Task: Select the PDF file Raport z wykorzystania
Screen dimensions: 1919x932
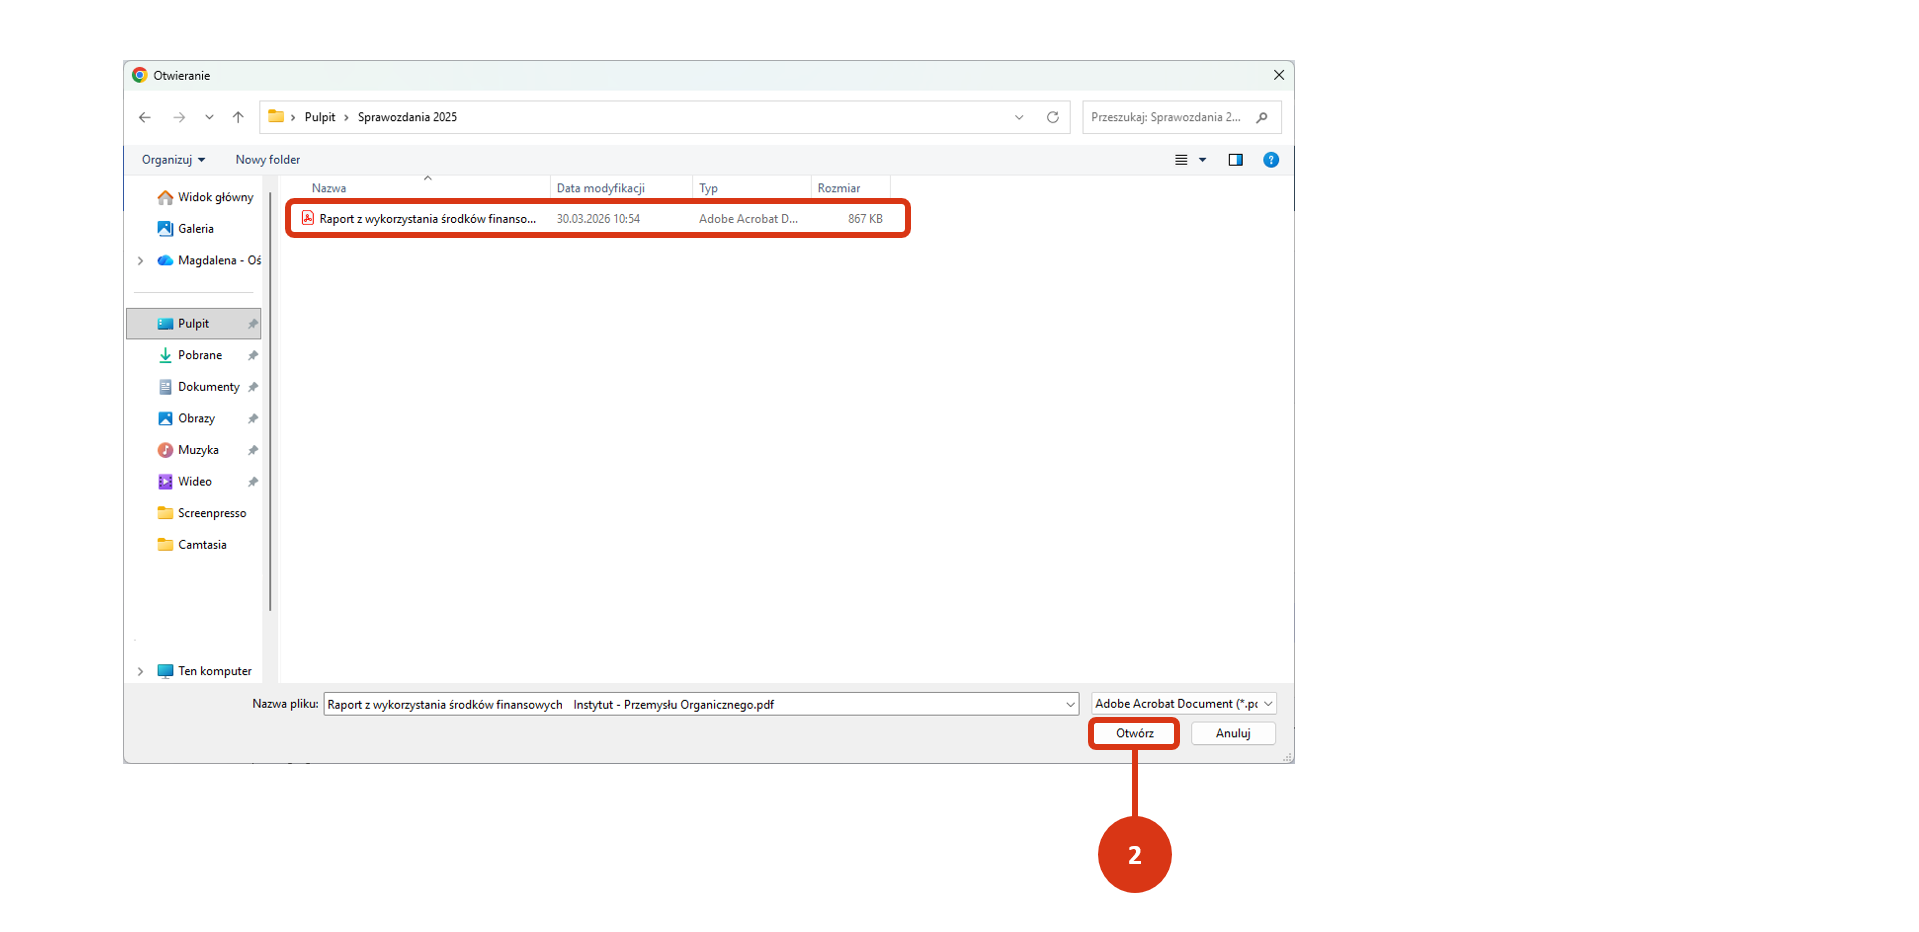Action: [427, 219]
